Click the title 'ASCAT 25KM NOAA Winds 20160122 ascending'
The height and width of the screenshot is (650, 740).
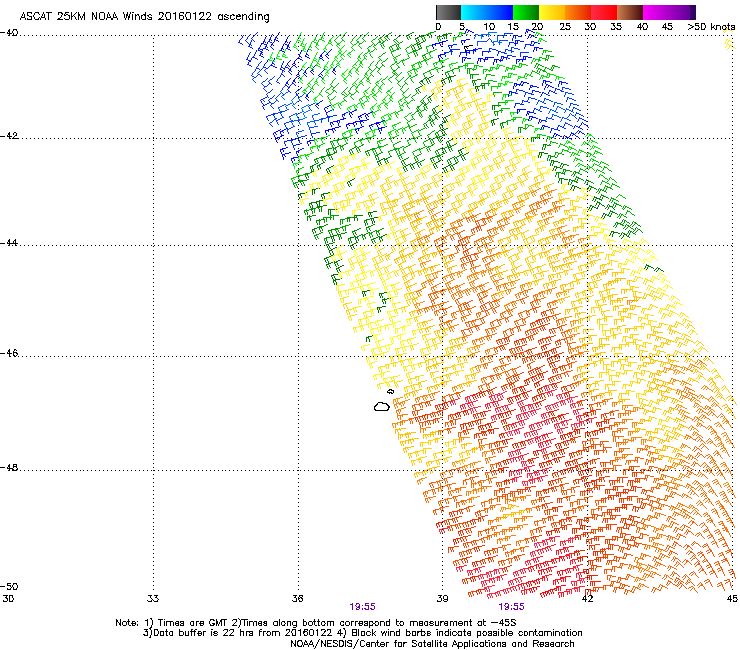(144, 16)
